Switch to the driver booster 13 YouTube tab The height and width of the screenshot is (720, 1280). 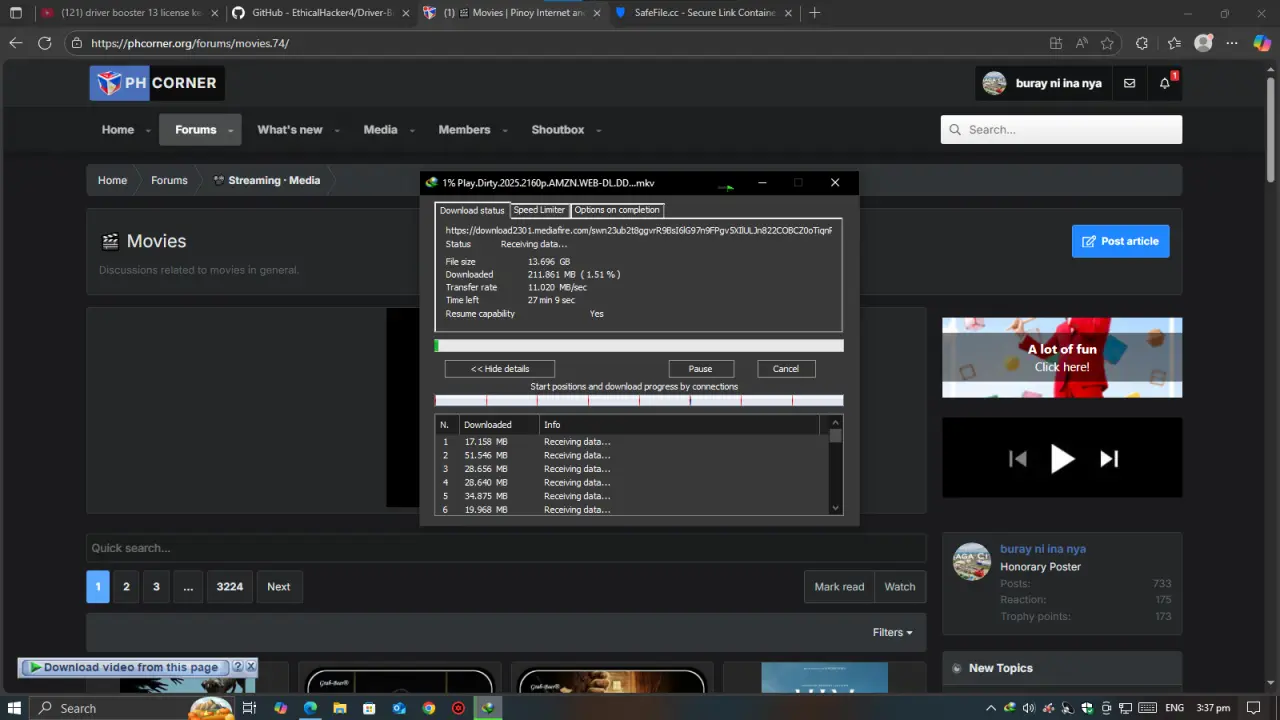tap(128, 13)
